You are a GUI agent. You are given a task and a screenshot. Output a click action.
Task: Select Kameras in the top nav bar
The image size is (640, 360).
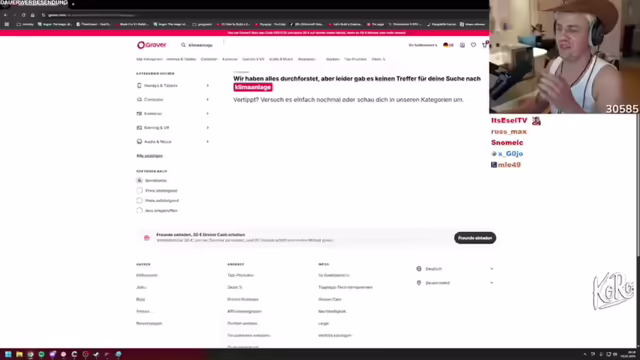tap(230, 59)
